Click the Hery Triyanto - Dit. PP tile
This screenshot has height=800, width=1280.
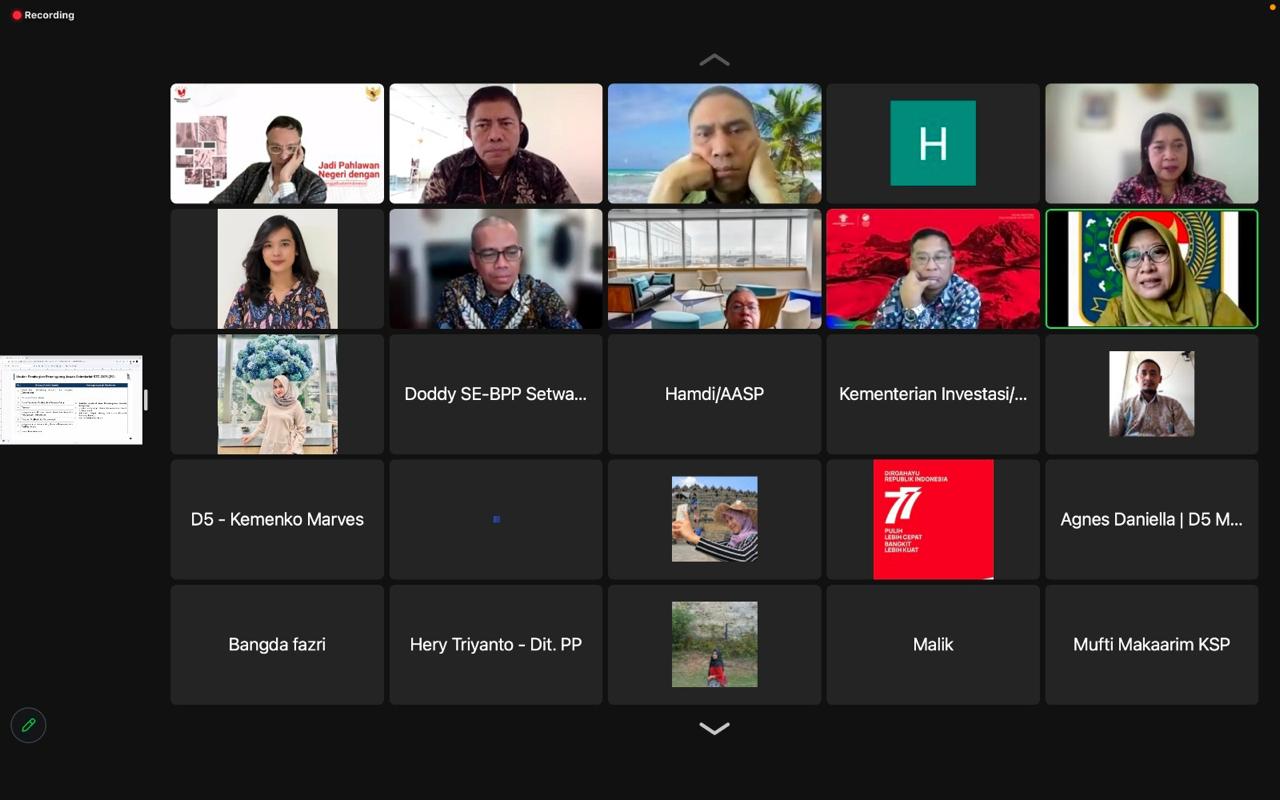point(496,645)
